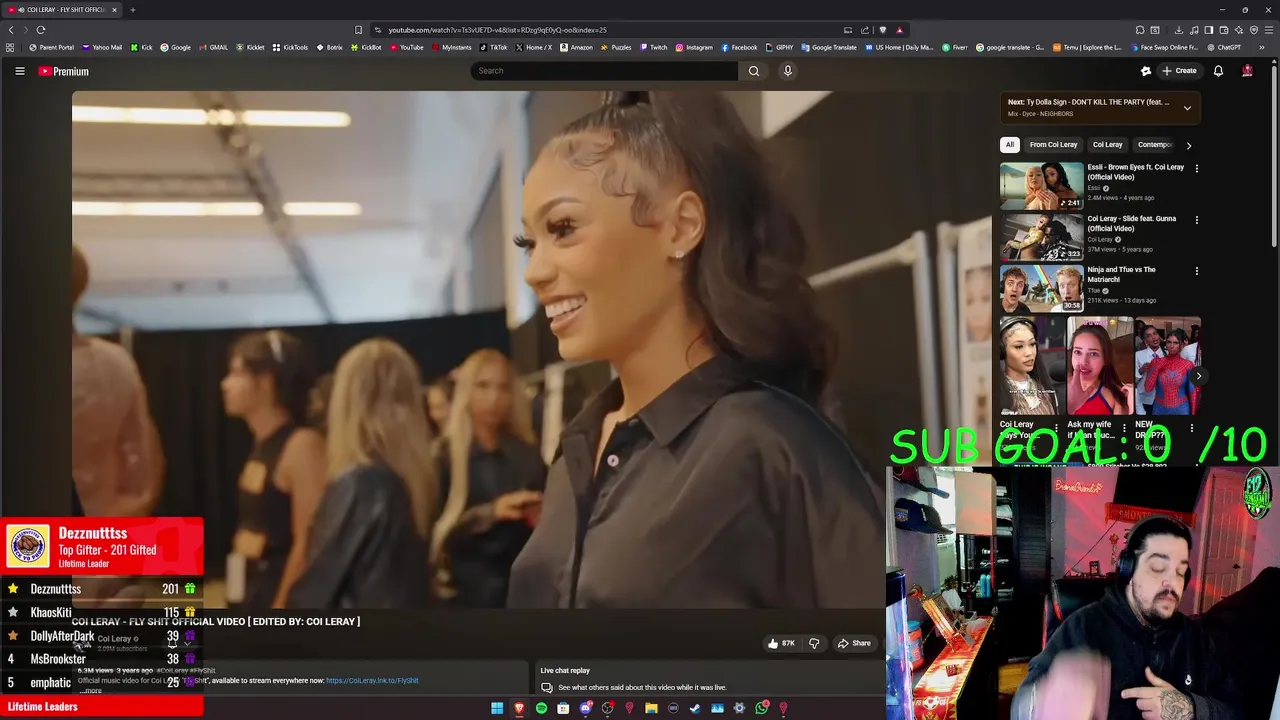1280x720 pixels.
Task: Open options for Slide feat. Gunna video
Action: coord(1196,219)
